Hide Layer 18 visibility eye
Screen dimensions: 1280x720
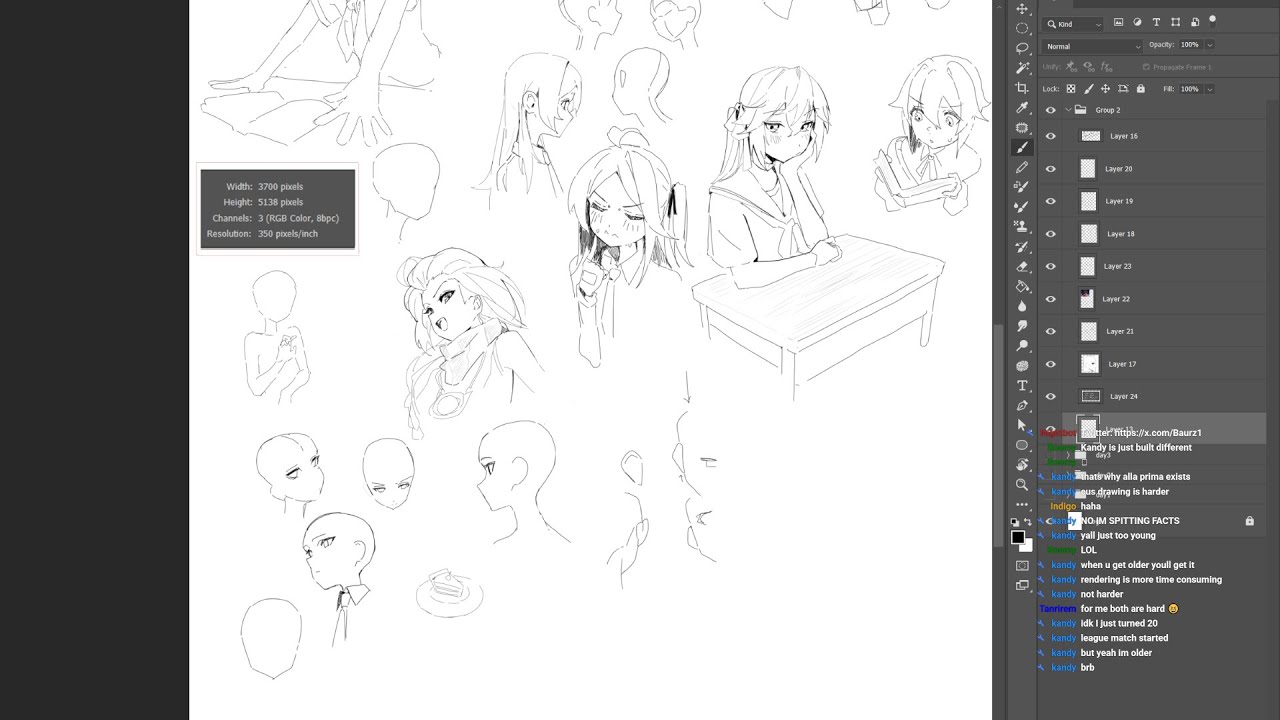1050,234
